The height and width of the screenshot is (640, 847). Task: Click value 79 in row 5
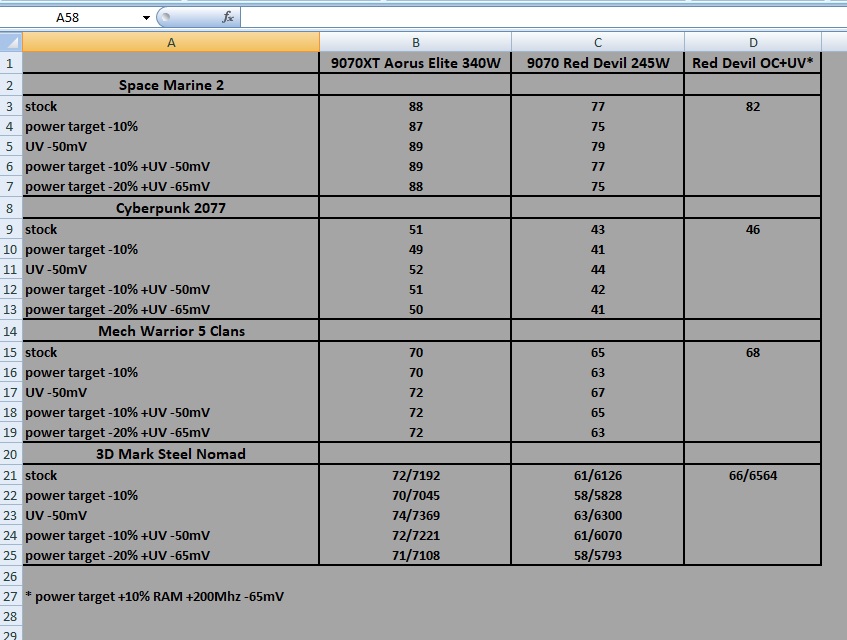[x=597, y=147]
